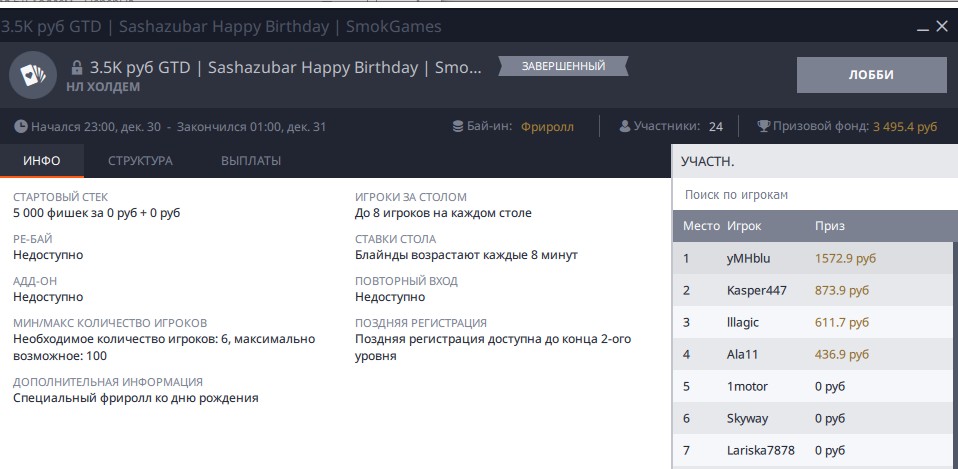Viewport: 958px width, 469px height.
Task: Minimize the tournament window
Action: pyautogui.click(x=923, y=29)
